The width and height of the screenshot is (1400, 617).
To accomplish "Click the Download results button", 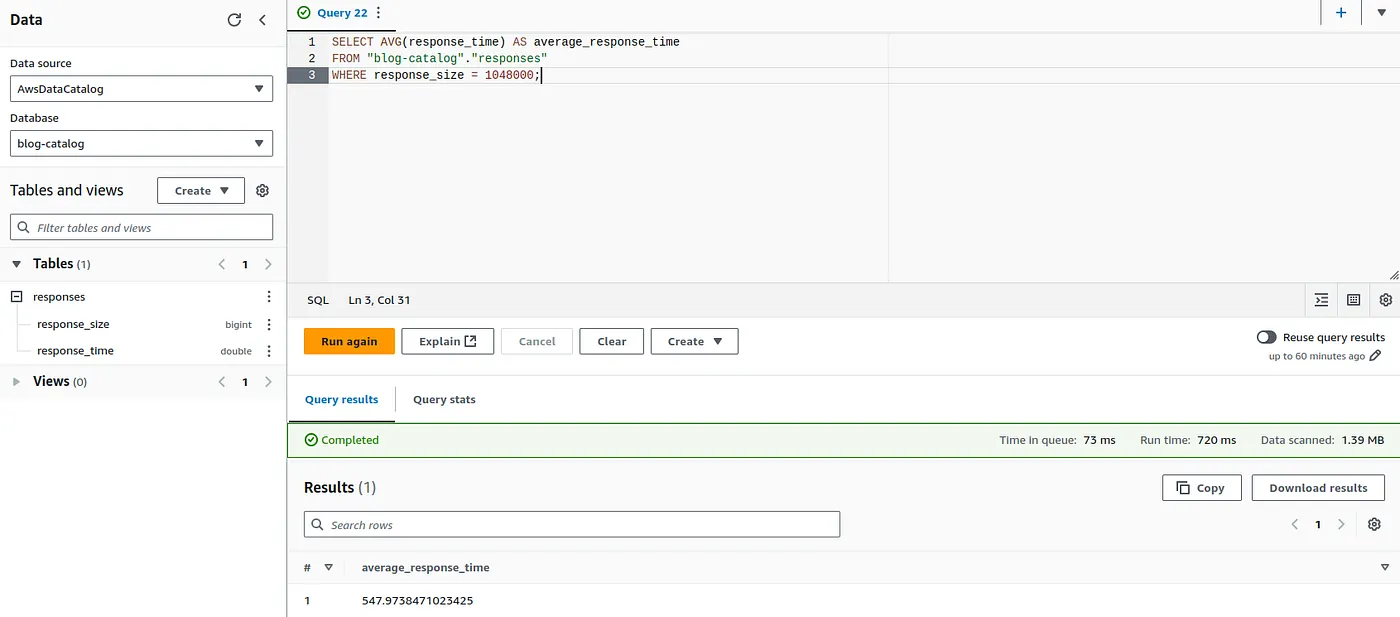I will (1318, 488).
